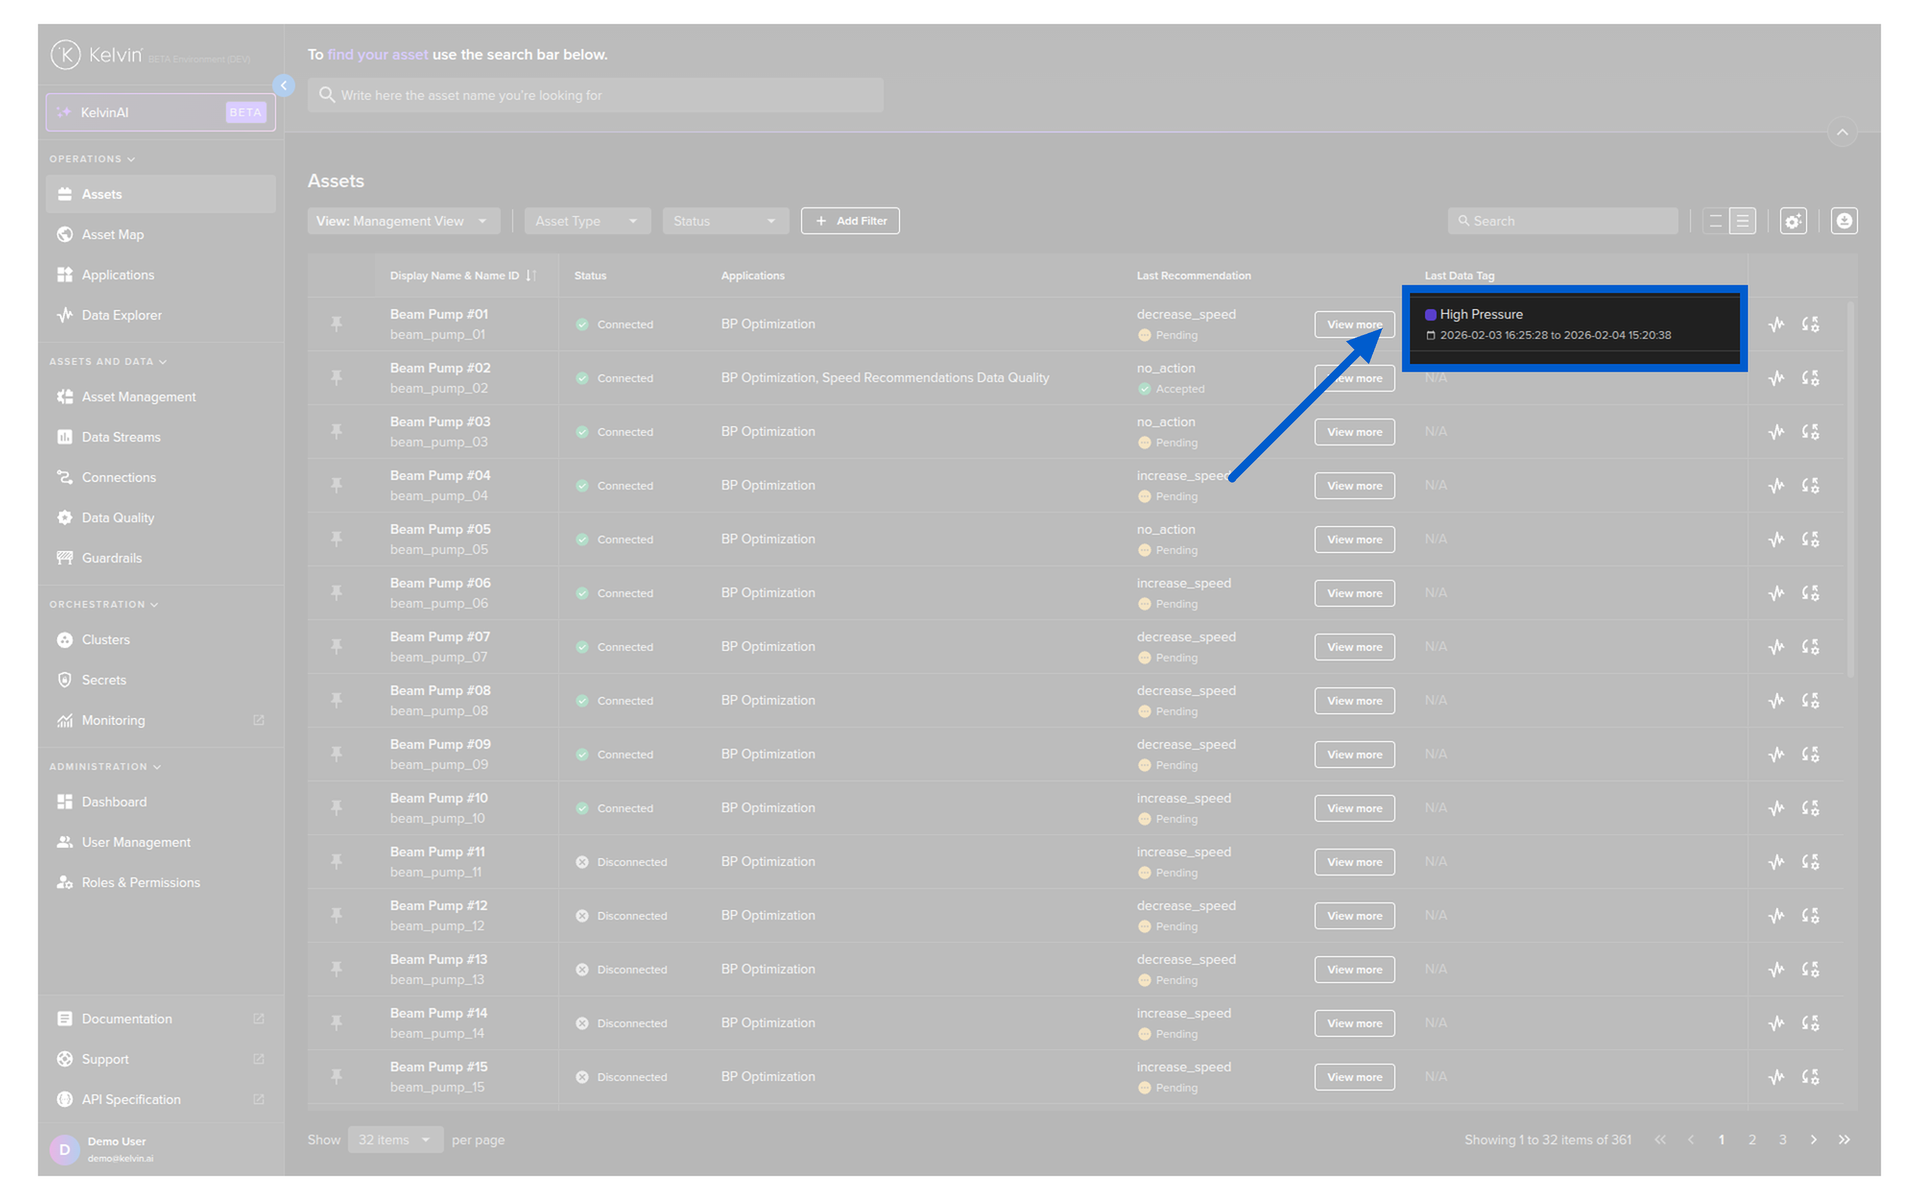
Task: Open Asset Map in the sidebar
Action: (x=113, y=235)
